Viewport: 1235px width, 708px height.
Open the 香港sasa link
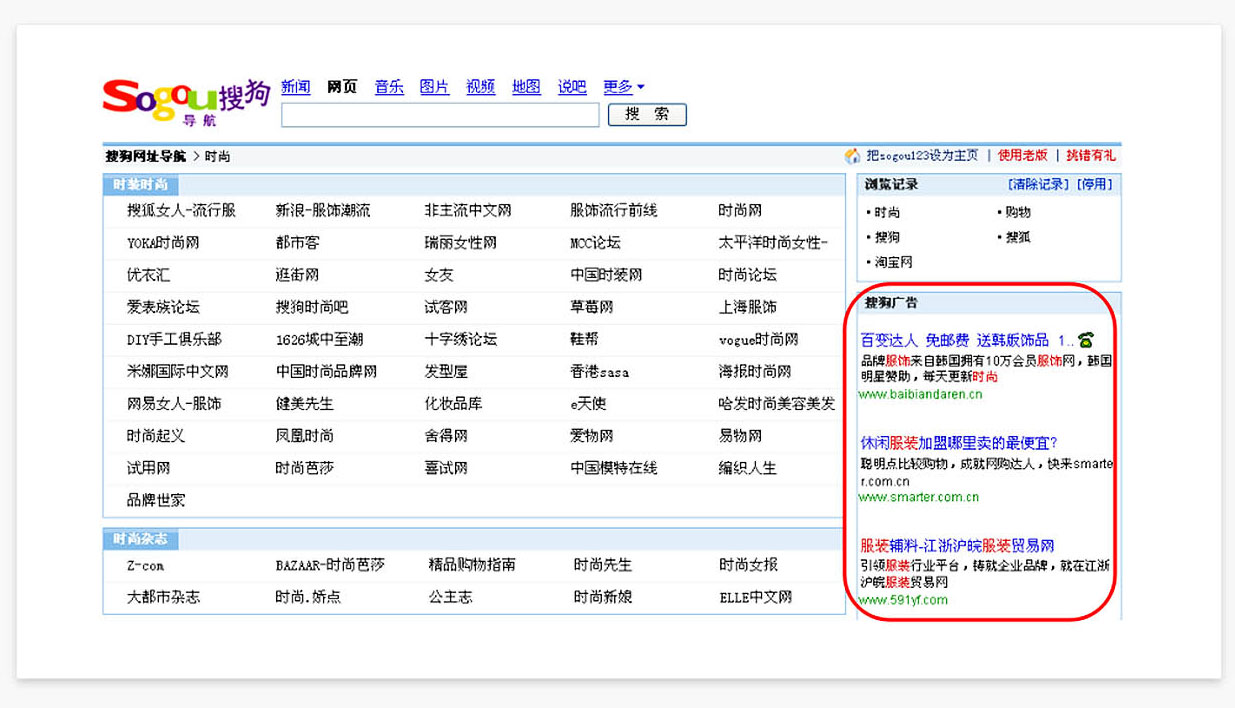coord(599,371)
